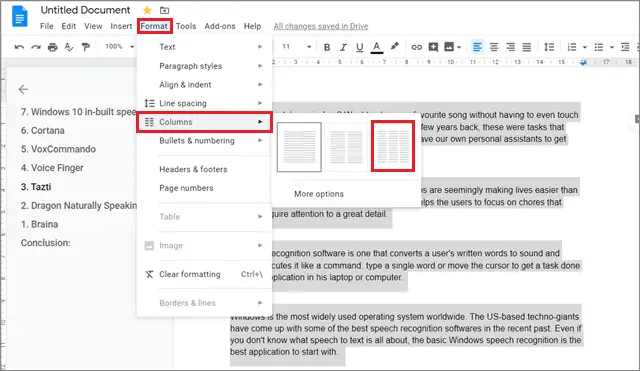Add a comment from the toolbar

pyautogui.click(x=433, y=47)
